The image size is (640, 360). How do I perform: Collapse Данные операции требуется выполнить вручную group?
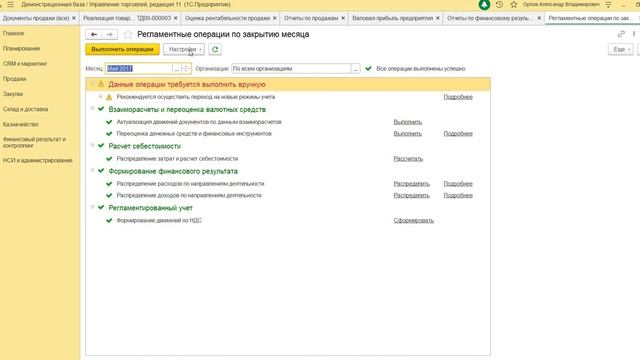(92, 84)
